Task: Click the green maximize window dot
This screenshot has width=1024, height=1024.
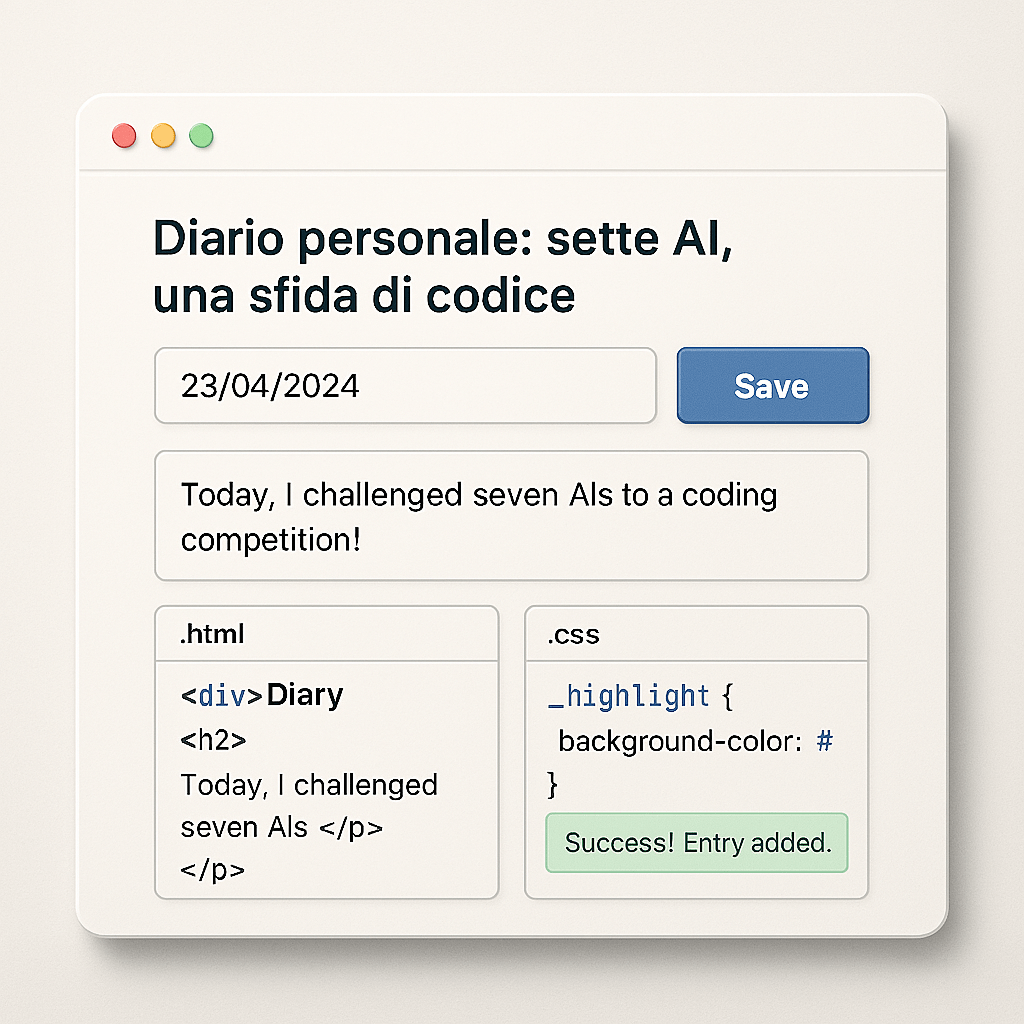Action: 202,136
